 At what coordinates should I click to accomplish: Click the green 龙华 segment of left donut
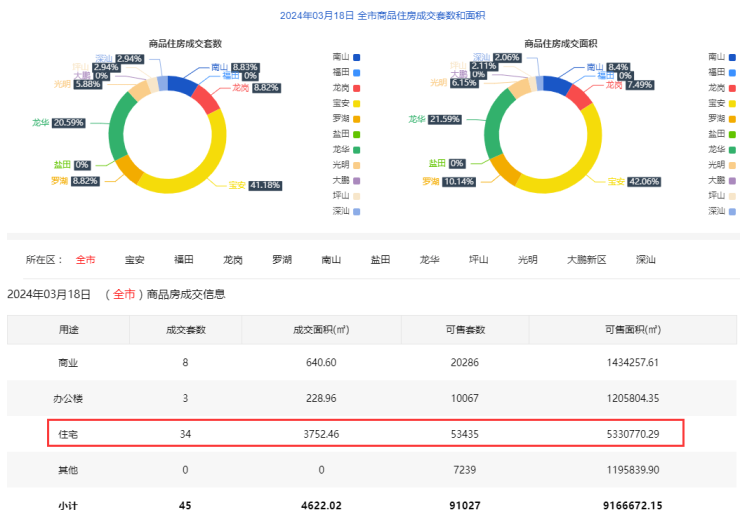[122, 132]
